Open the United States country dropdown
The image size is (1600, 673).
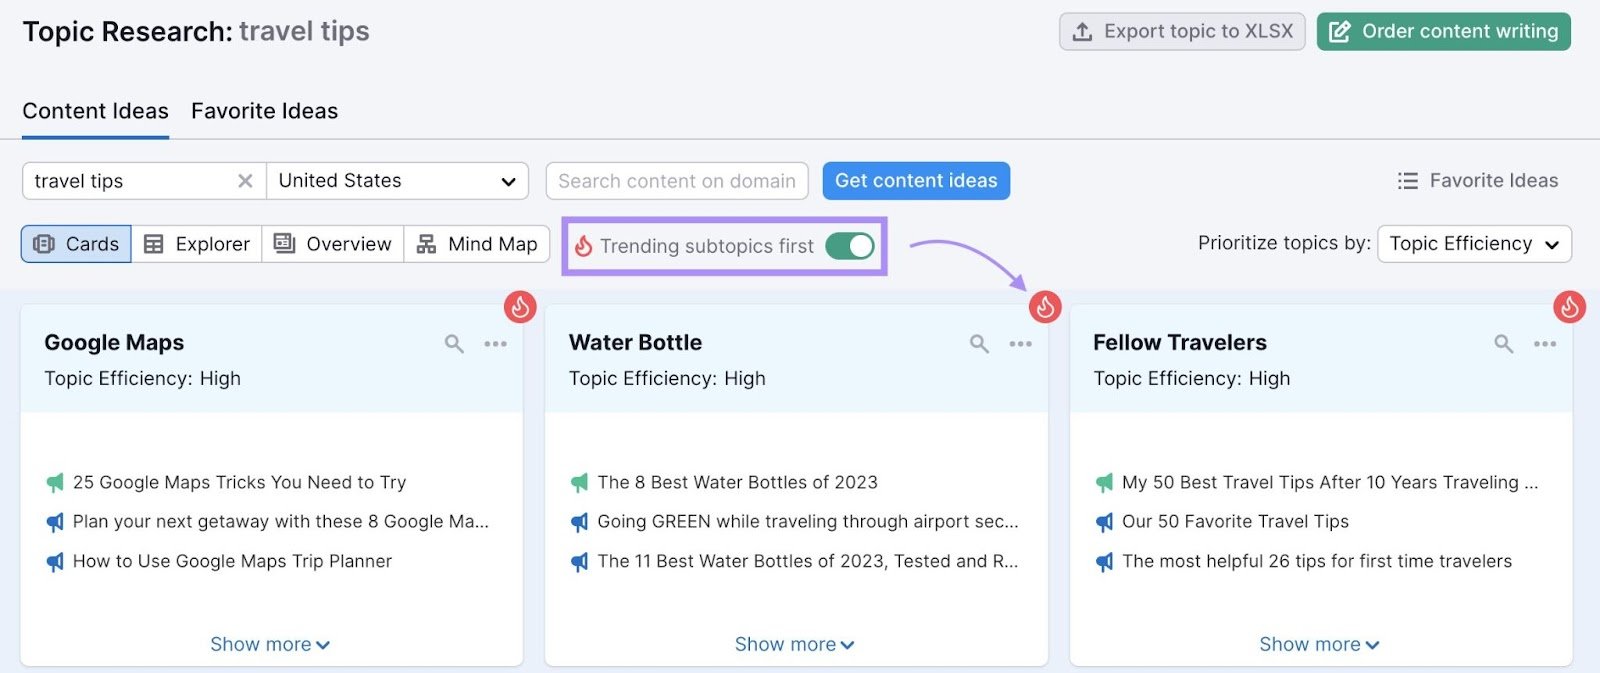(398, 181)
